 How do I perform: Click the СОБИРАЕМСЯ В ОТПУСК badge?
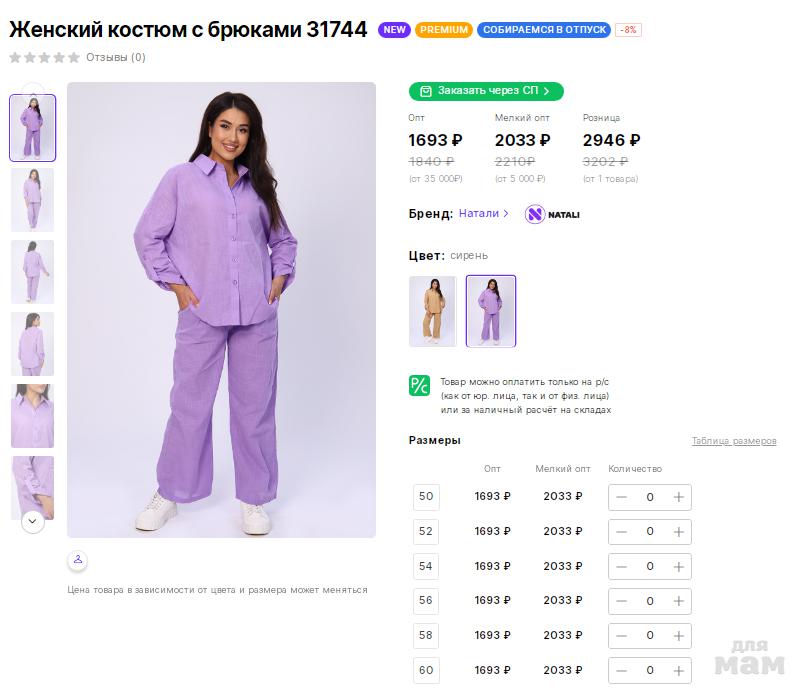(544, 30)
